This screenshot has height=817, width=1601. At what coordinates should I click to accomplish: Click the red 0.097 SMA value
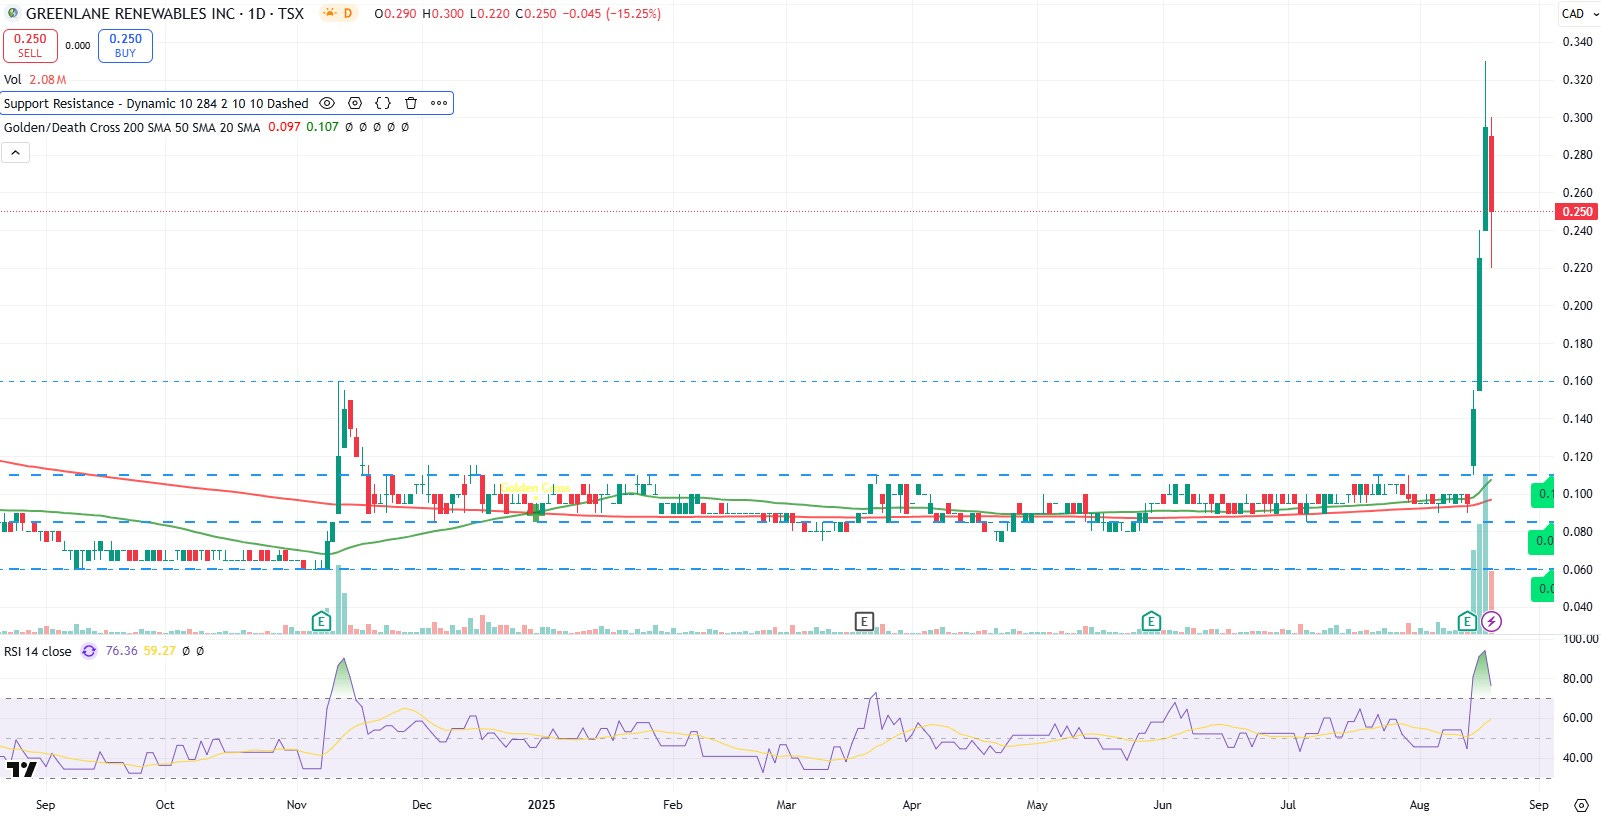point(284,127)
